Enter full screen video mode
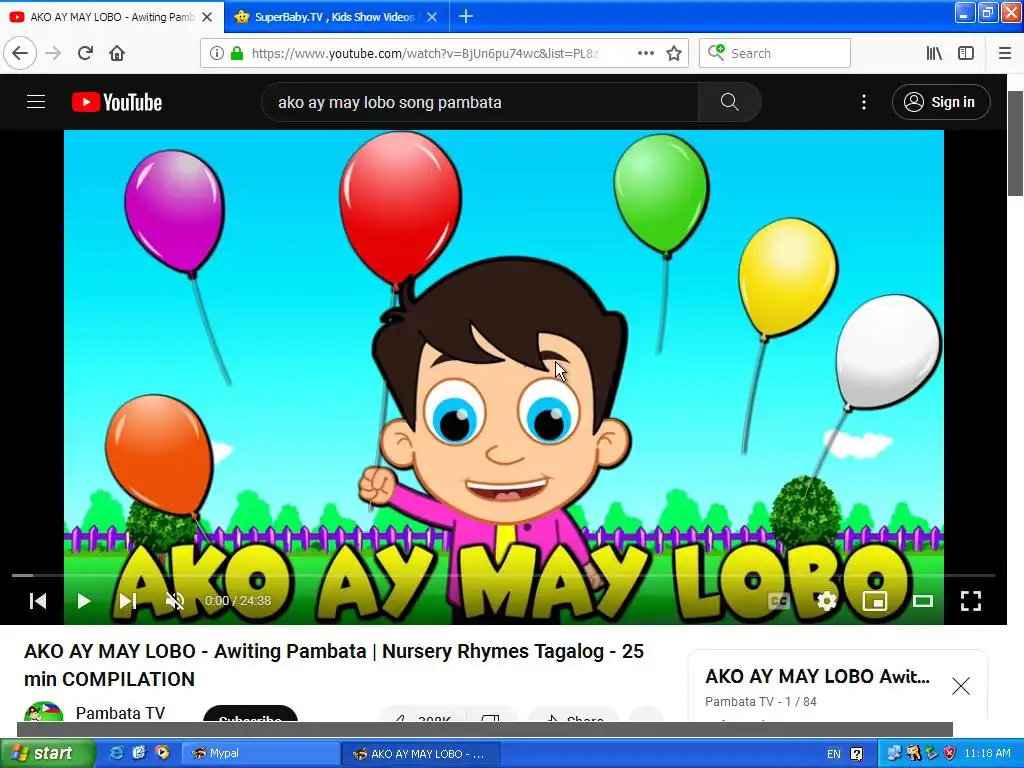 point(970,601)
